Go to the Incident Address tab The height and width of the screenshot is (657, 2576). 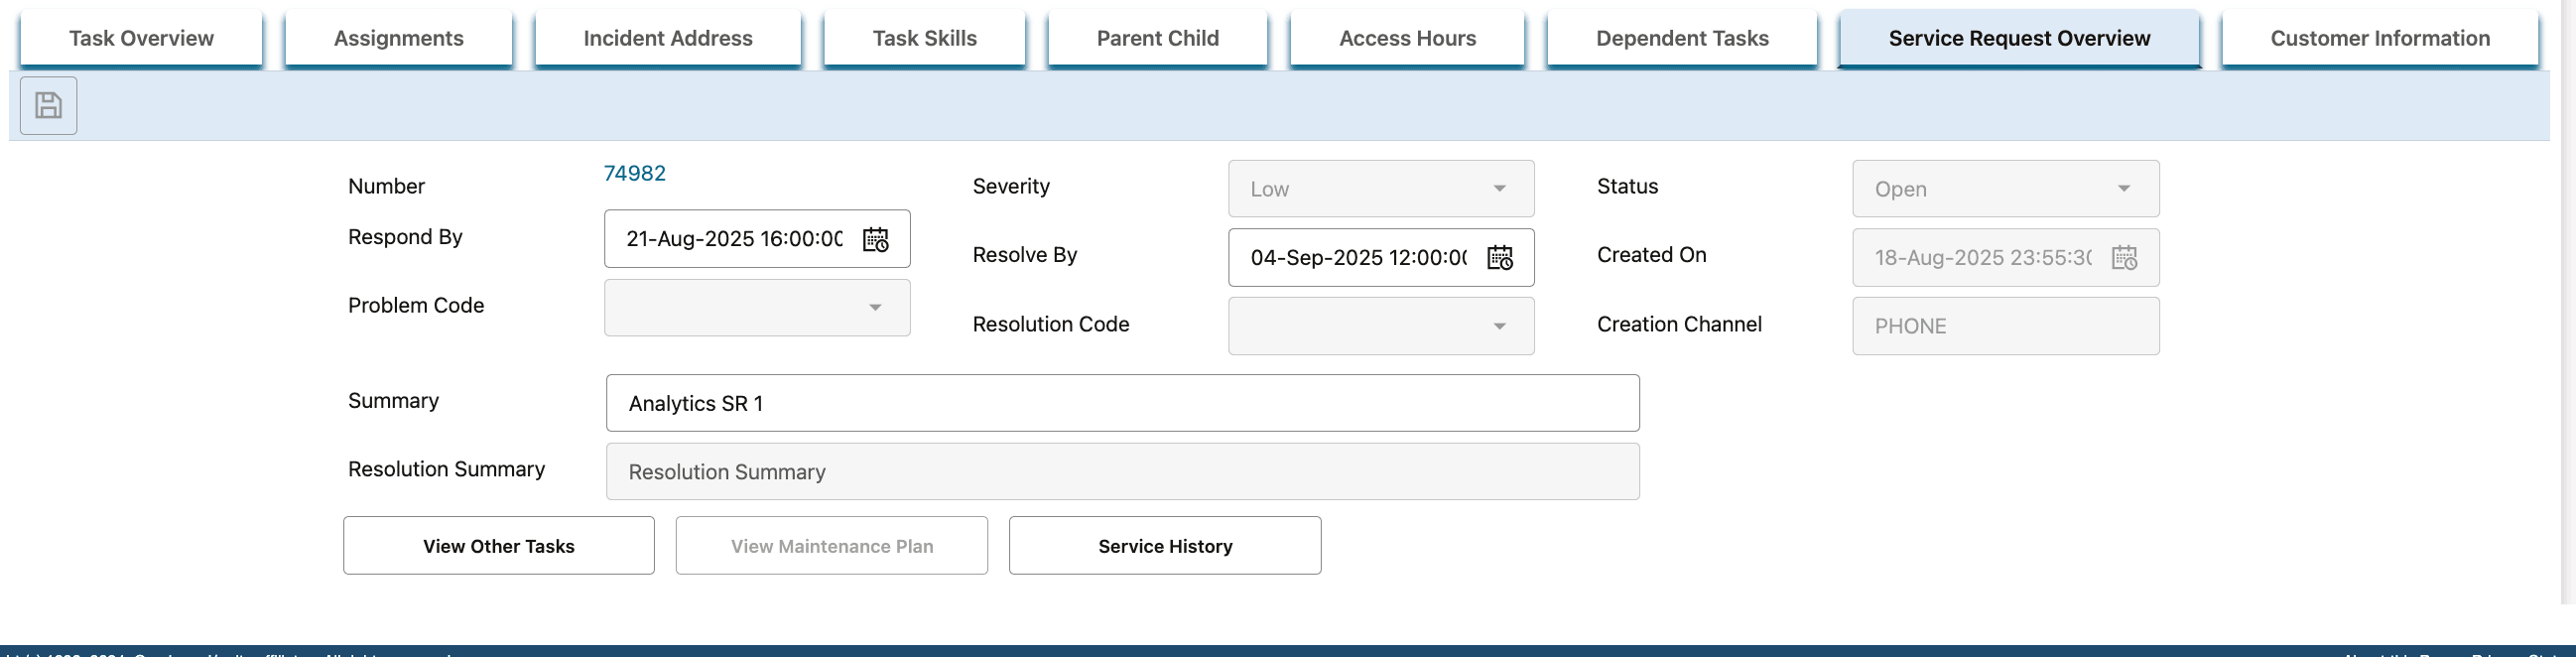click(x=667, y=39)
